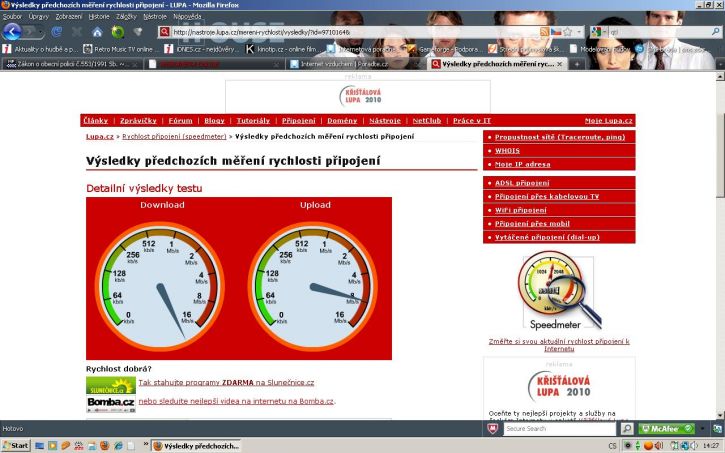The width and height of the screenshot is (725, 453).
Task: Click the Windows Start button
Action: (16, 446)
